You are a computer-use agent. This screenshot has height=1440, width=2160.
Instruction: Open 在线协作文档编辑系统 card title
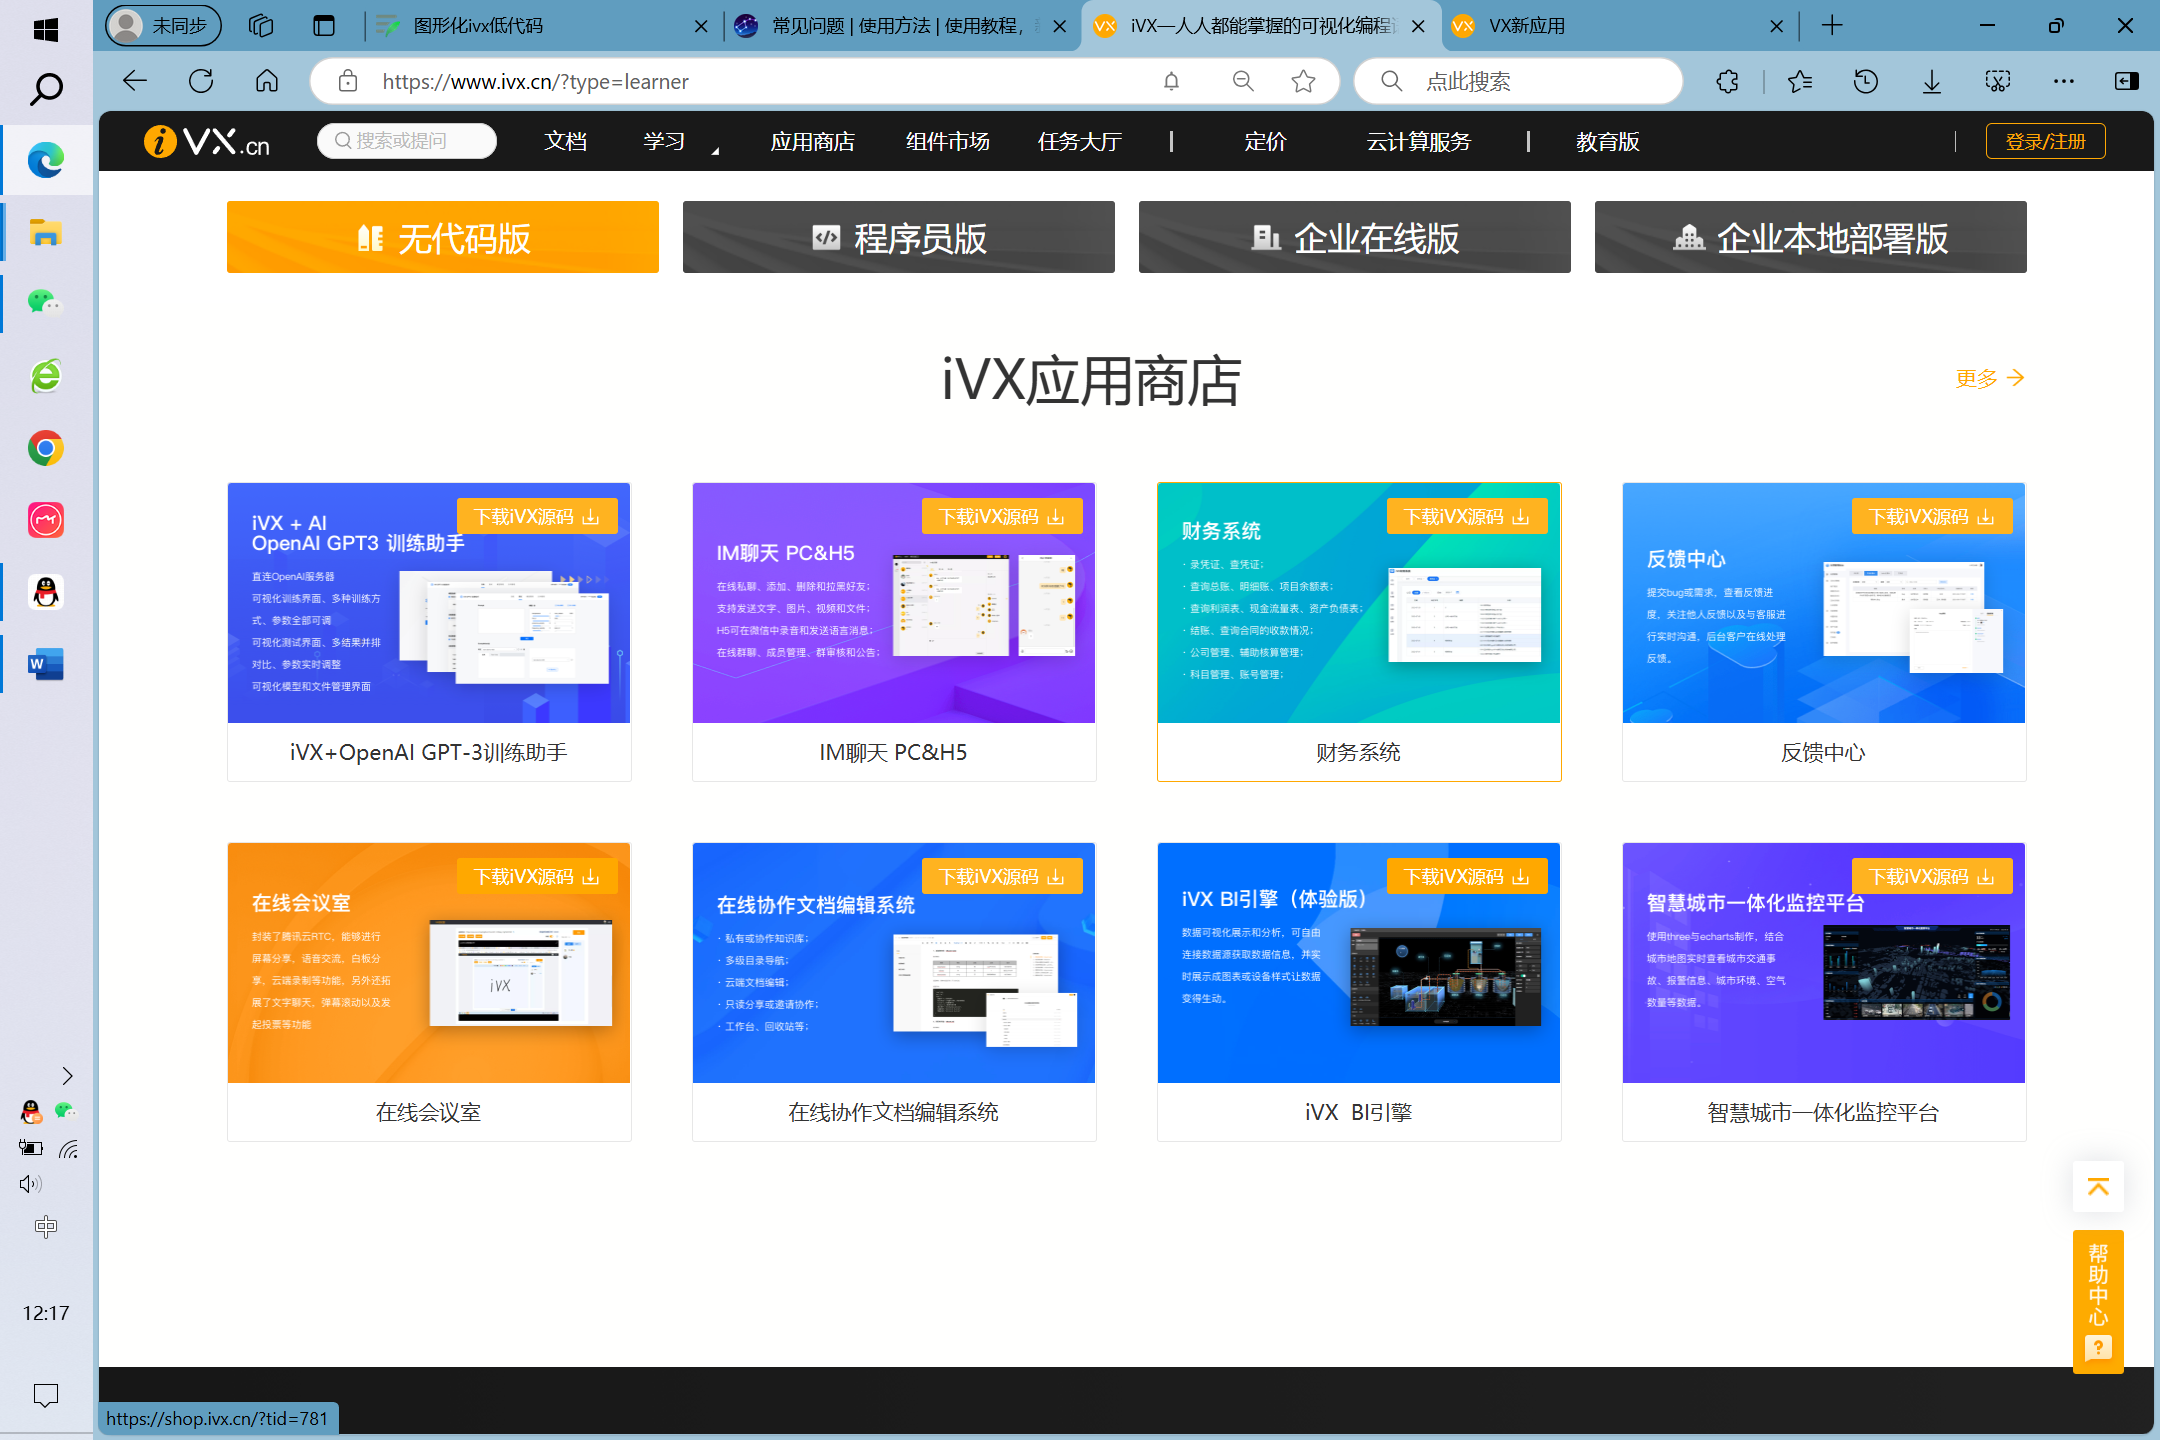[x=894, y=1112]
